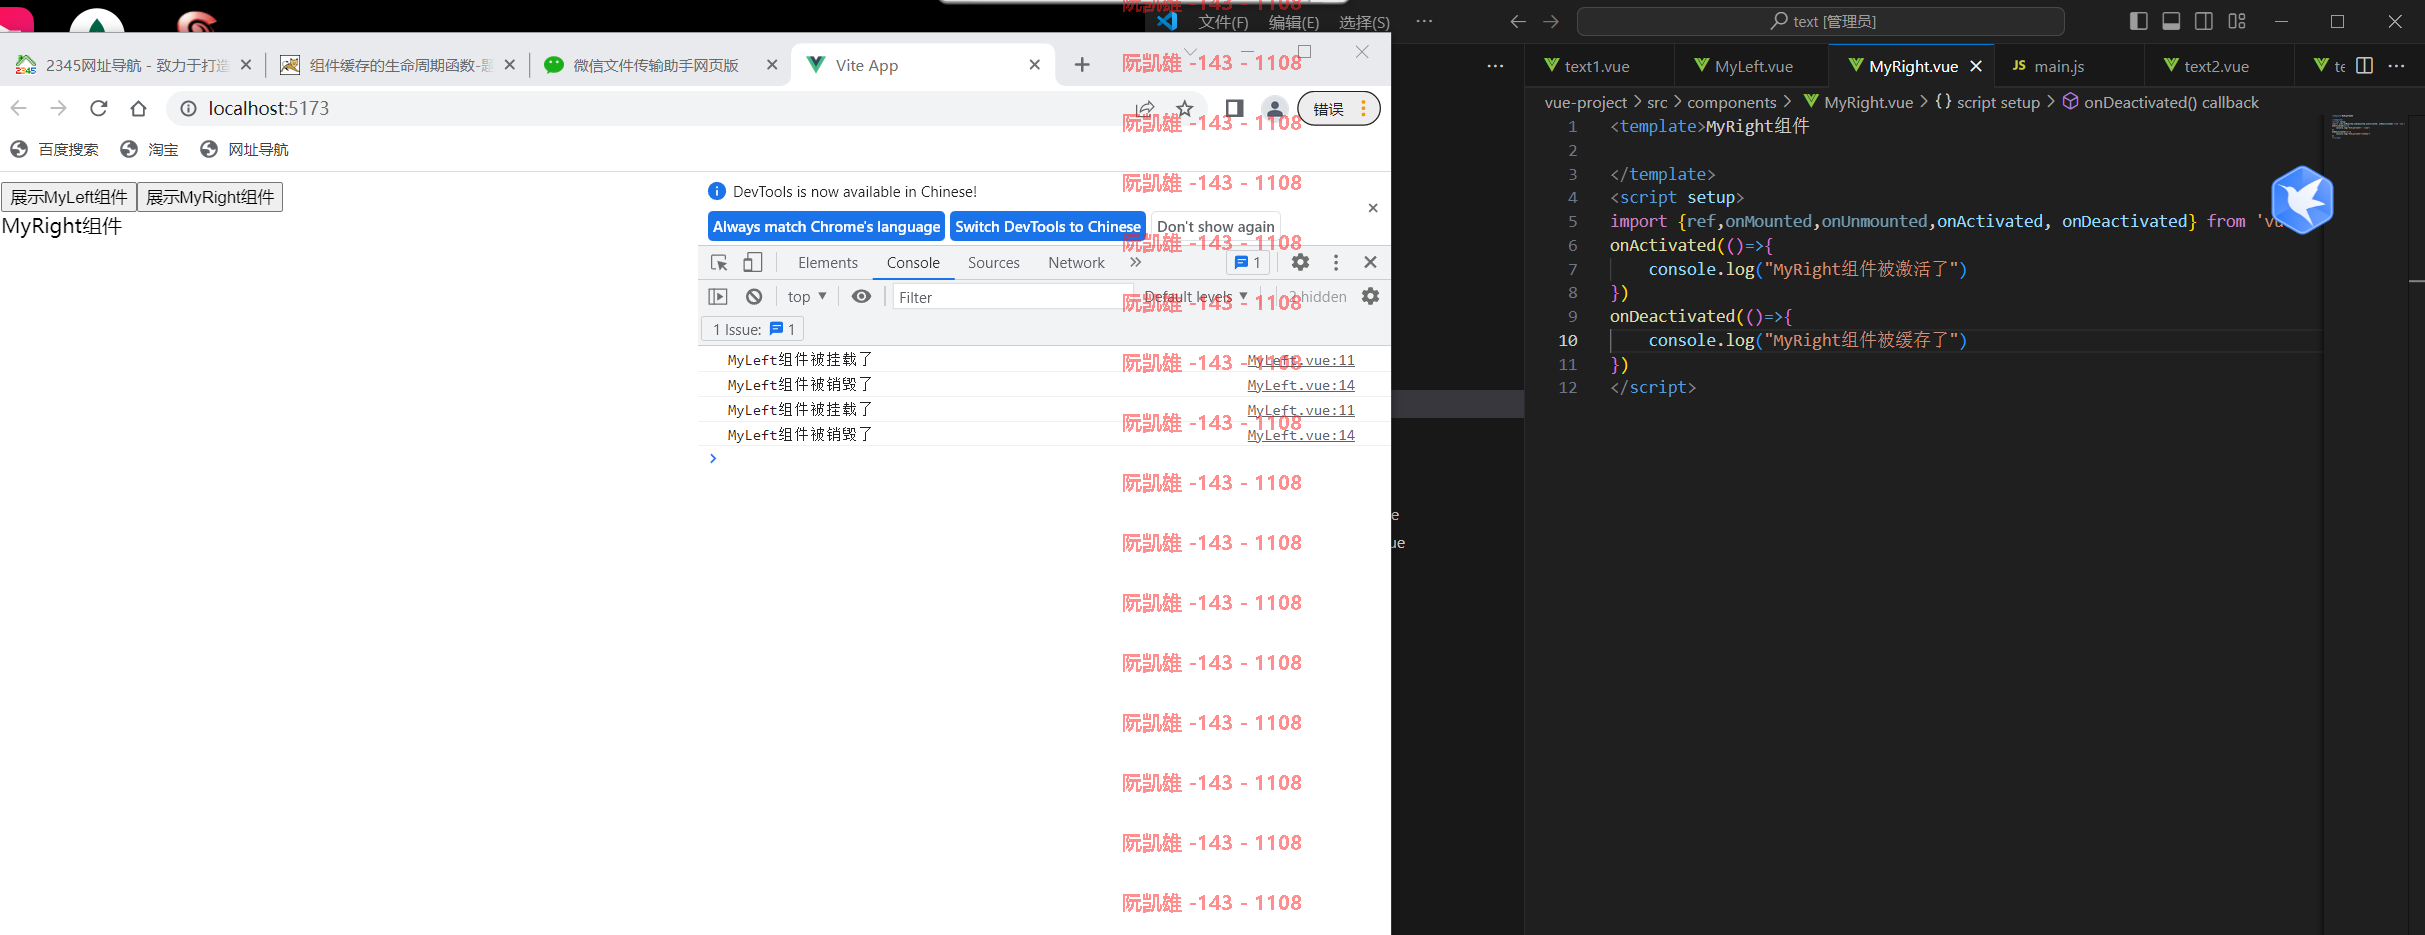Clear the console output
This screenshot has width=2425, height=935.
tap(754, 296)
